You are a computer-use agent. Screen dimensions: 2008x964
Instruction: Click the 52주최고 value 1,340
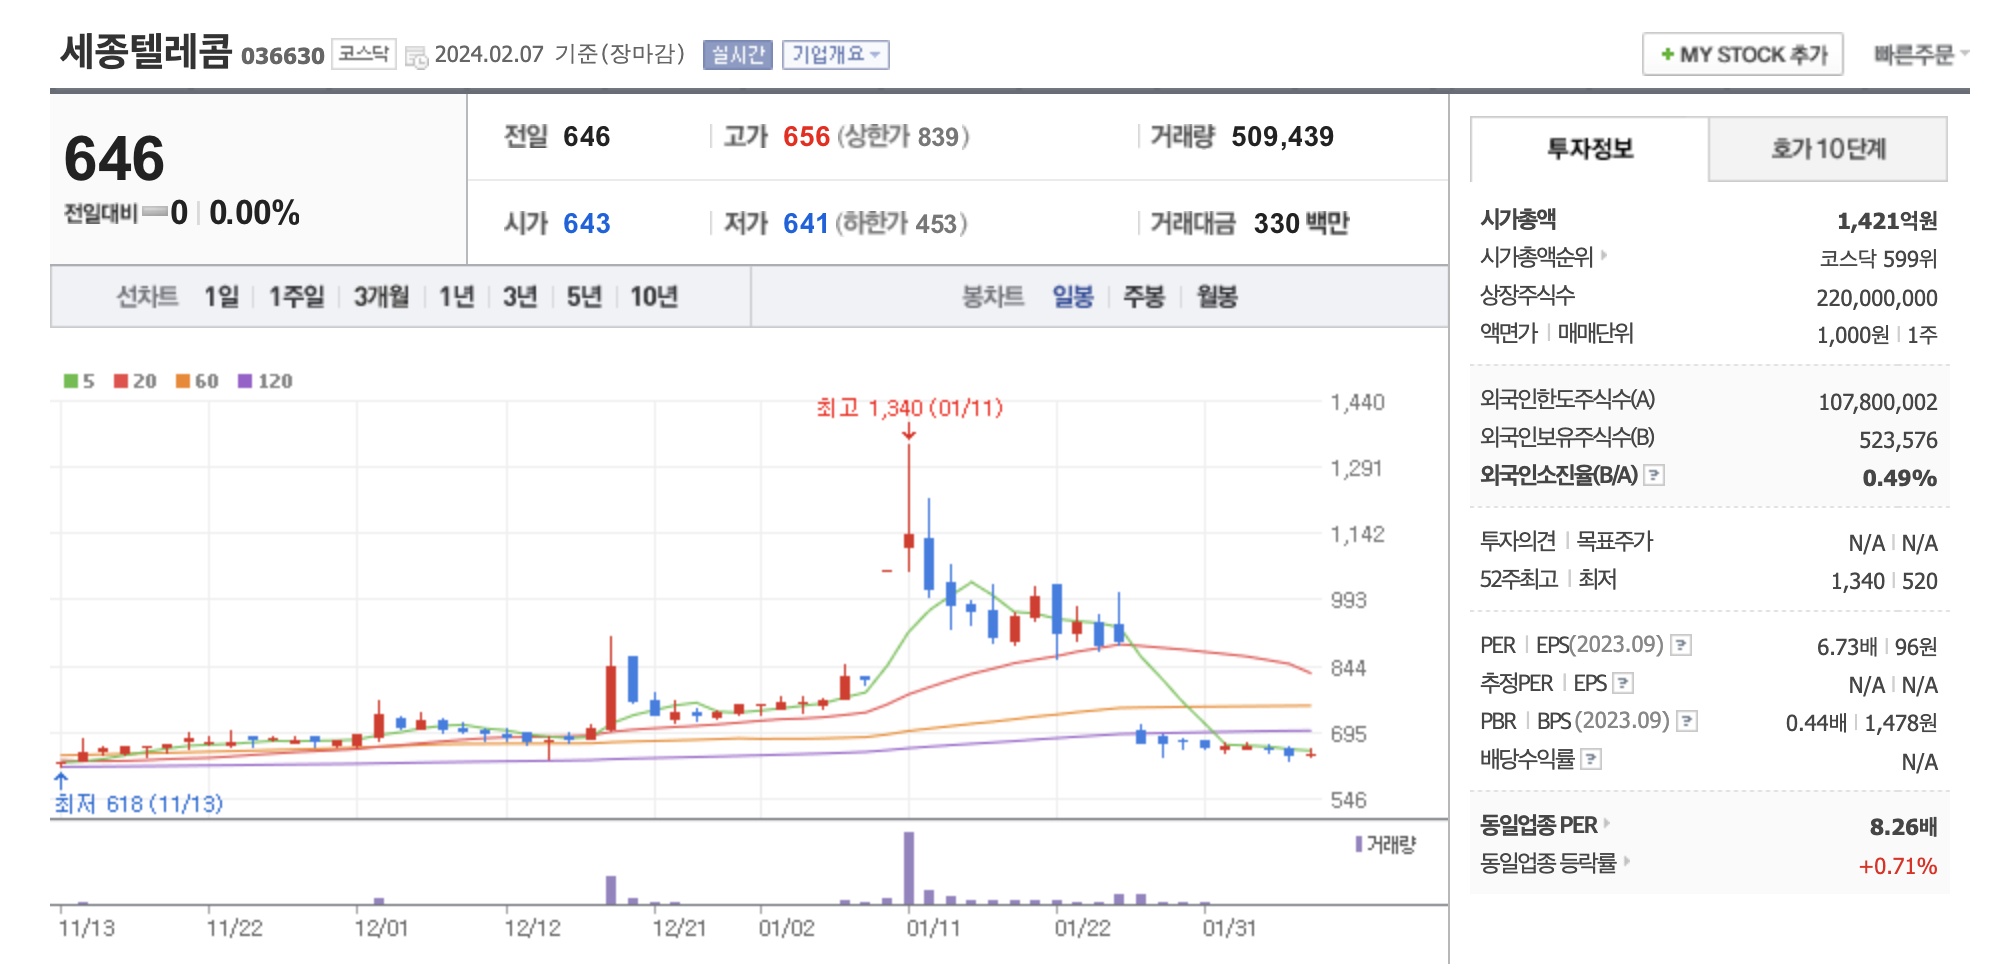click(1857, 581)
